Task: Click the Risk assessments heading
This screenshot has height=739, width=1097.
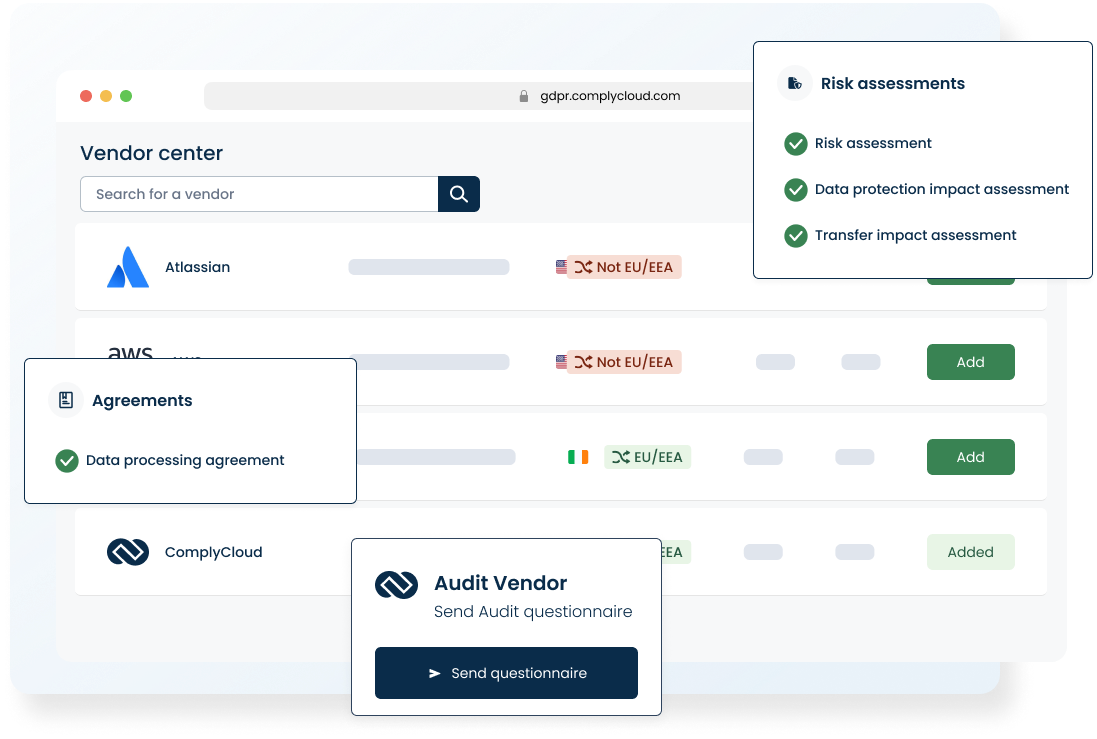Action: [x=893, y=83]
